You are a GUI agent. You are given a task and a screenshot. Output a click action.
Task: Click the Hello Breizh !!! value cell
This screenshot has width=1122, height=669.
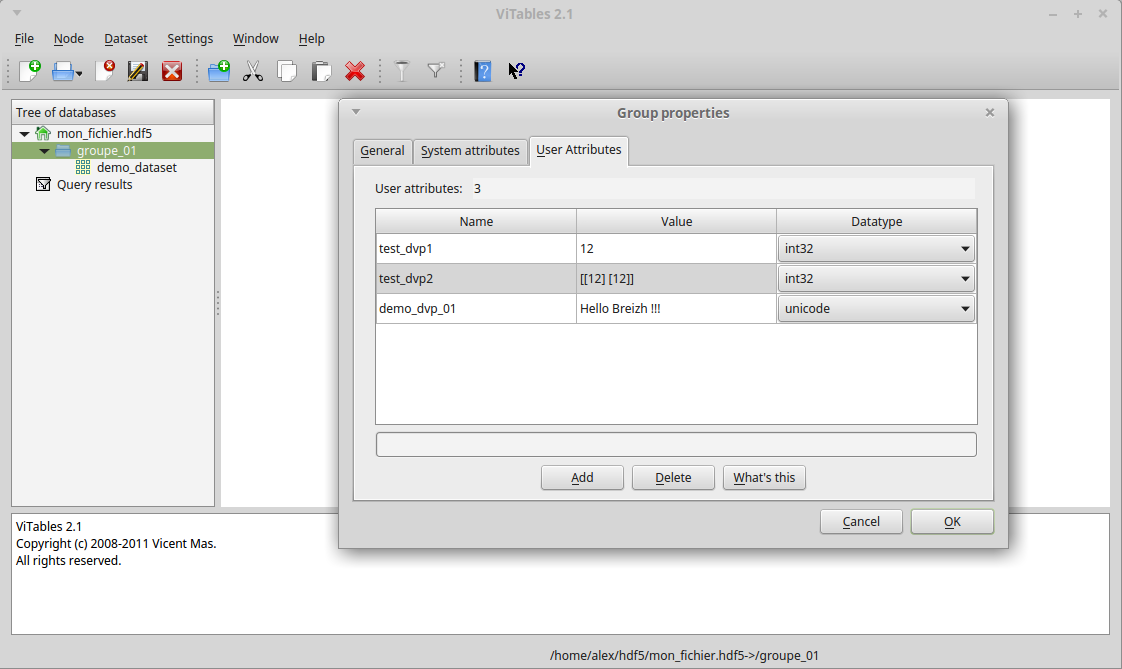(675, 309)
